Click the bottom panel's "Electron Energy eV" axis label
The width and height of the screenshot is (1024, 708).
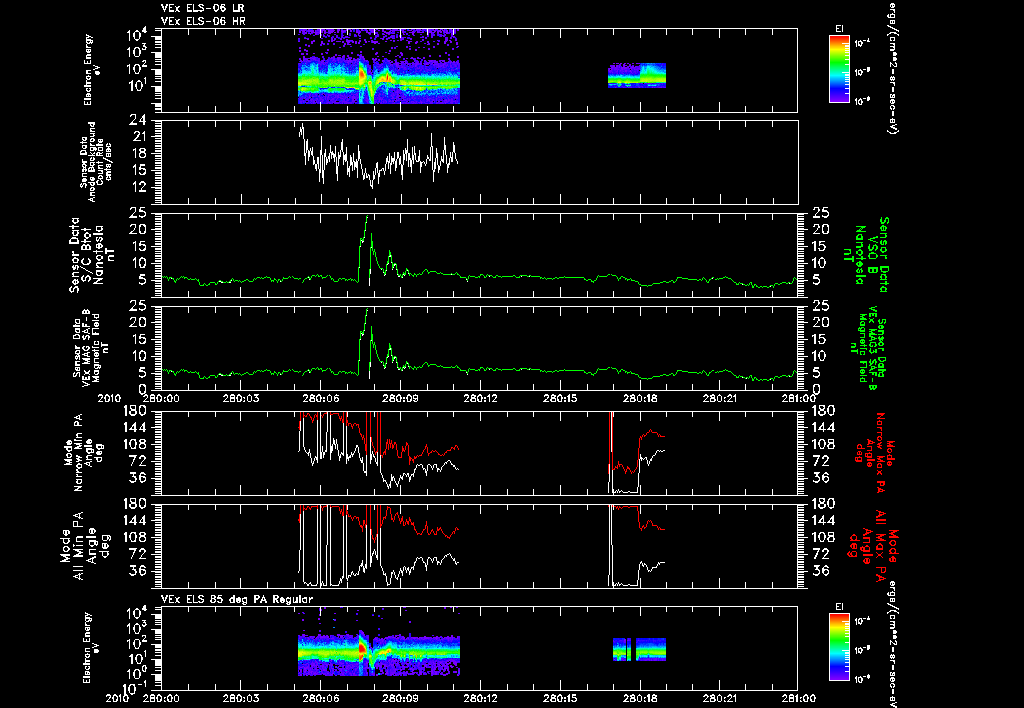click(x=92, y=648)
